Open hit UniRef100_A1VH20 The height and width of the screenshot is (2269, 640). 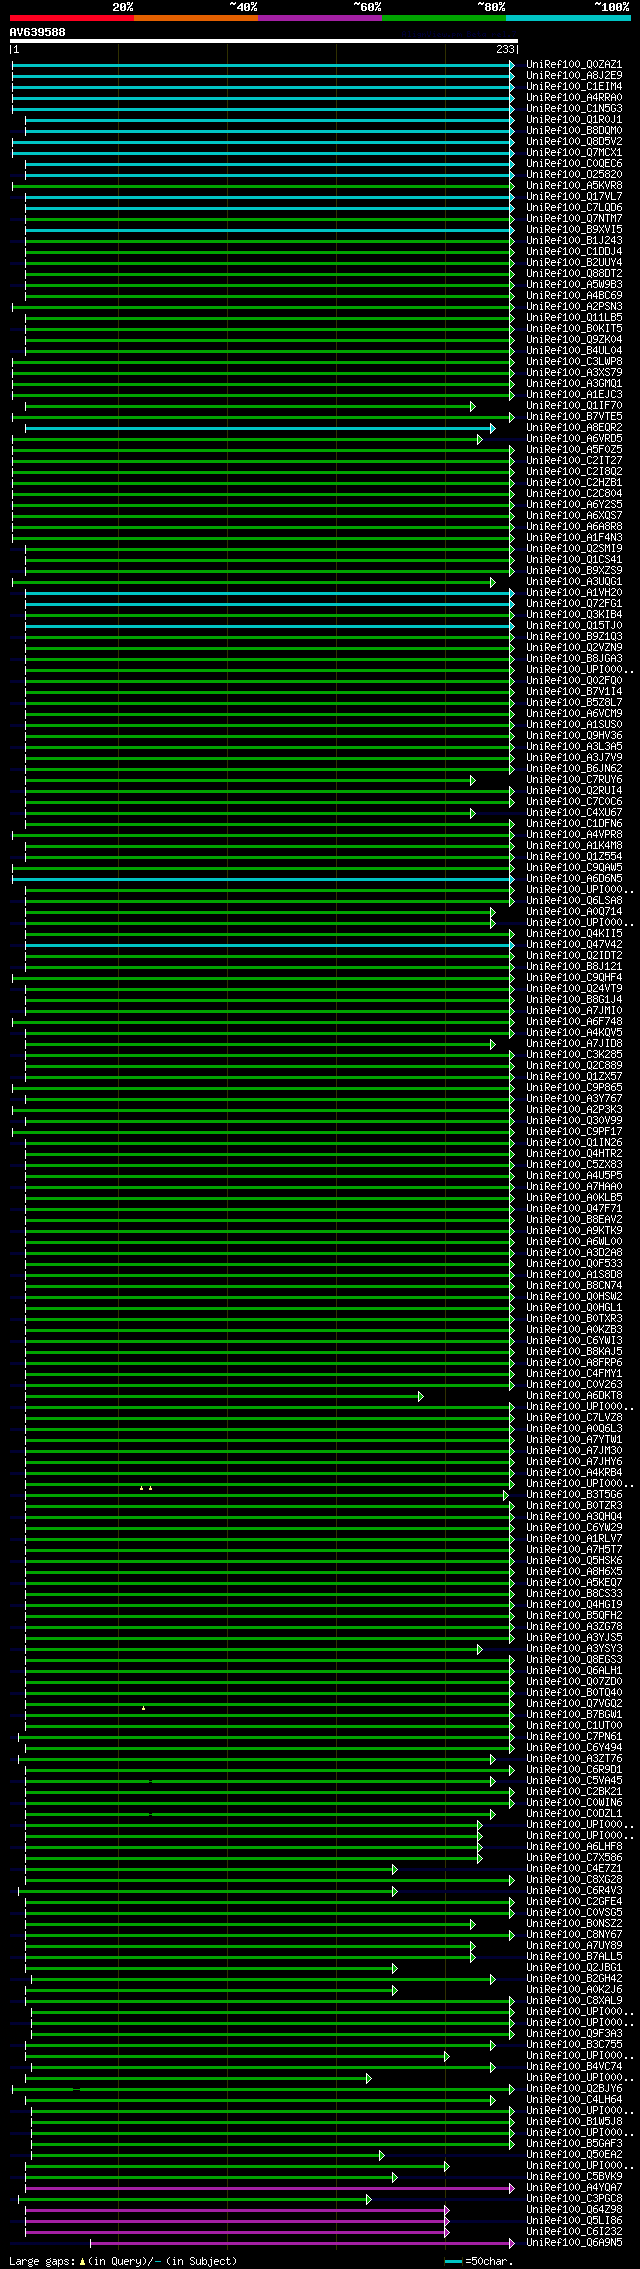[x=574, y=592]
